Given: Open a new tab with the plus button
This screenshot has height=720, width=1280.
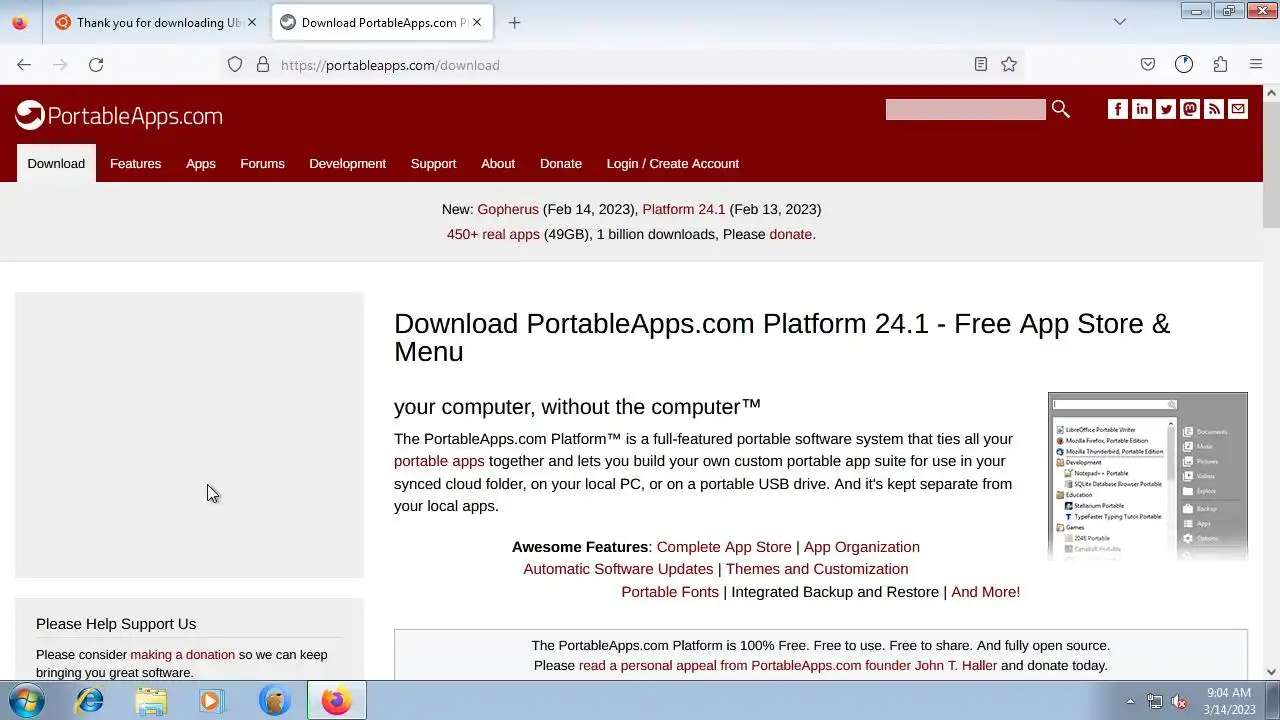Looking at the screenshot, I should 514,22.
